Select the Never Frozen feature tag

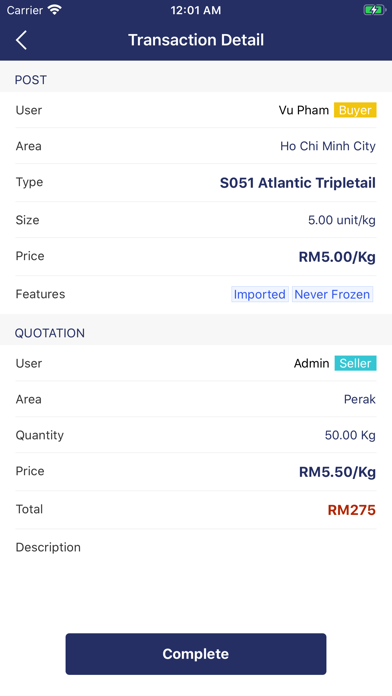pos(332,294)
